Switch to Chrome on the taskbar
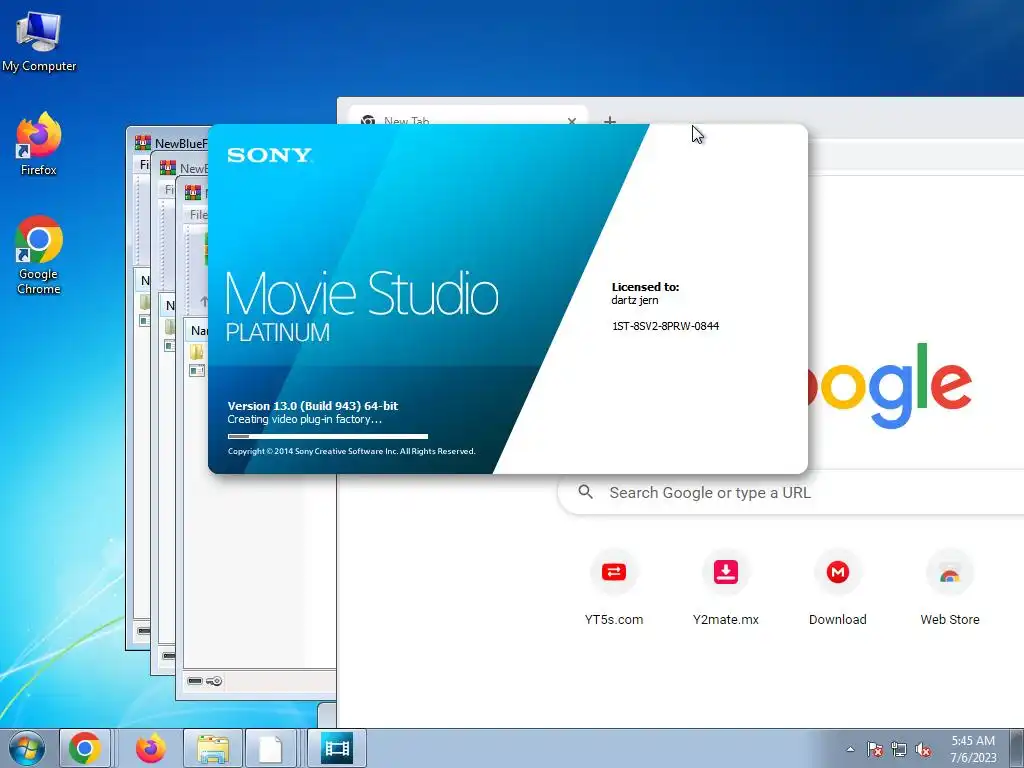The height and width of the screenshot is (768, 1024). click(x=85, y=748)
